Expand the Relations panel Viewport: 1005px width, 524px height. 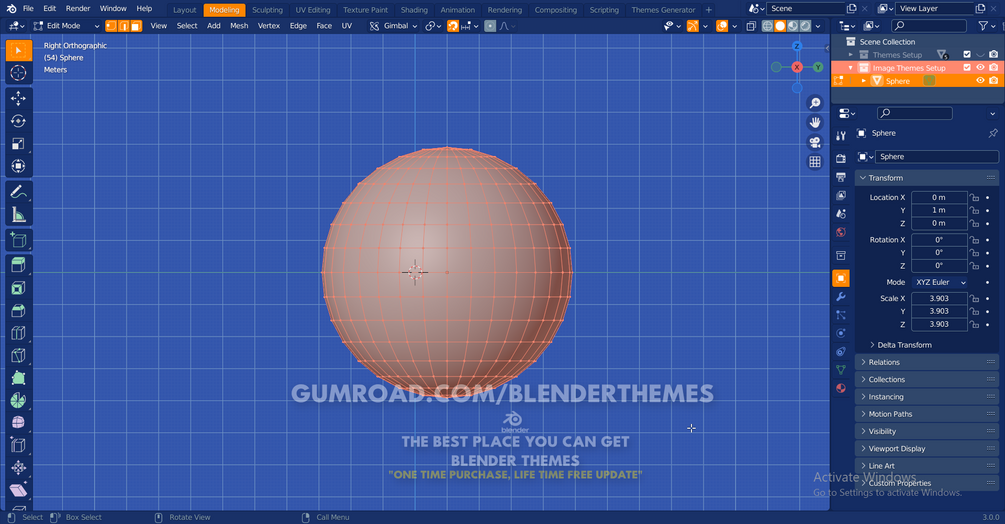(926, 362)
